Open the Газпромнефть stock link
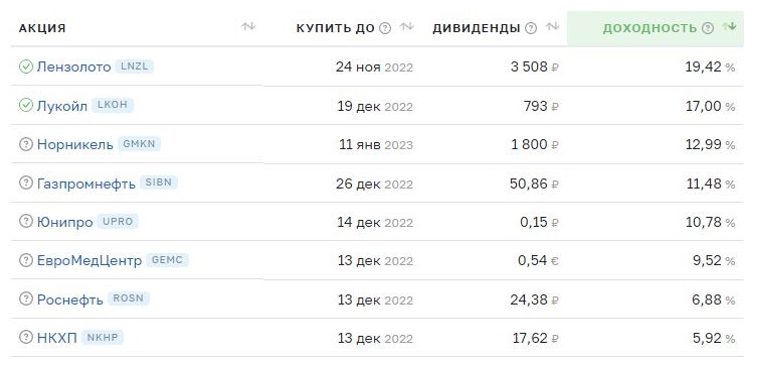This screenshot has width=761, height=381. (x=86, y=183)
